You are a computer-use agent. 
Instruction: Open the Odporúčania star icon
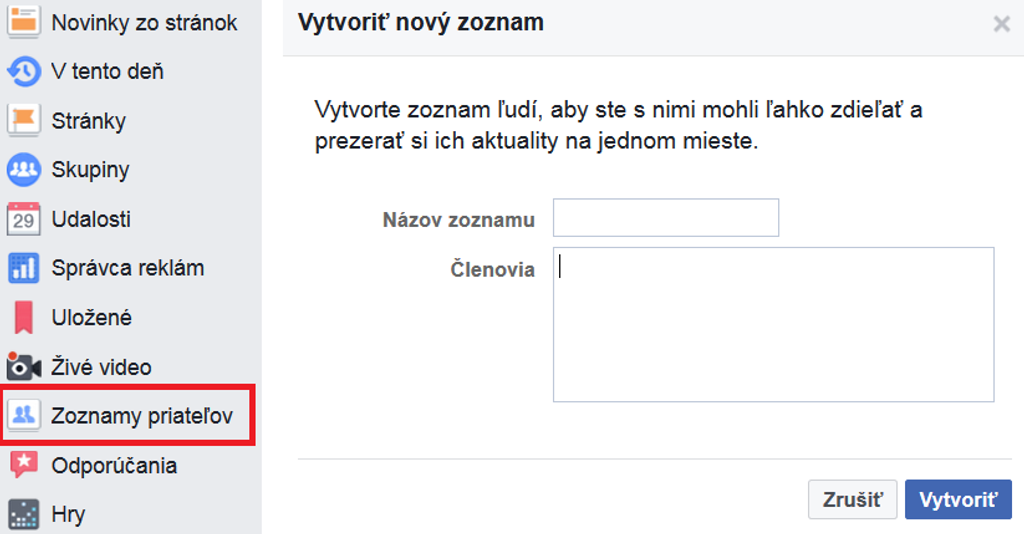(23, 465)
